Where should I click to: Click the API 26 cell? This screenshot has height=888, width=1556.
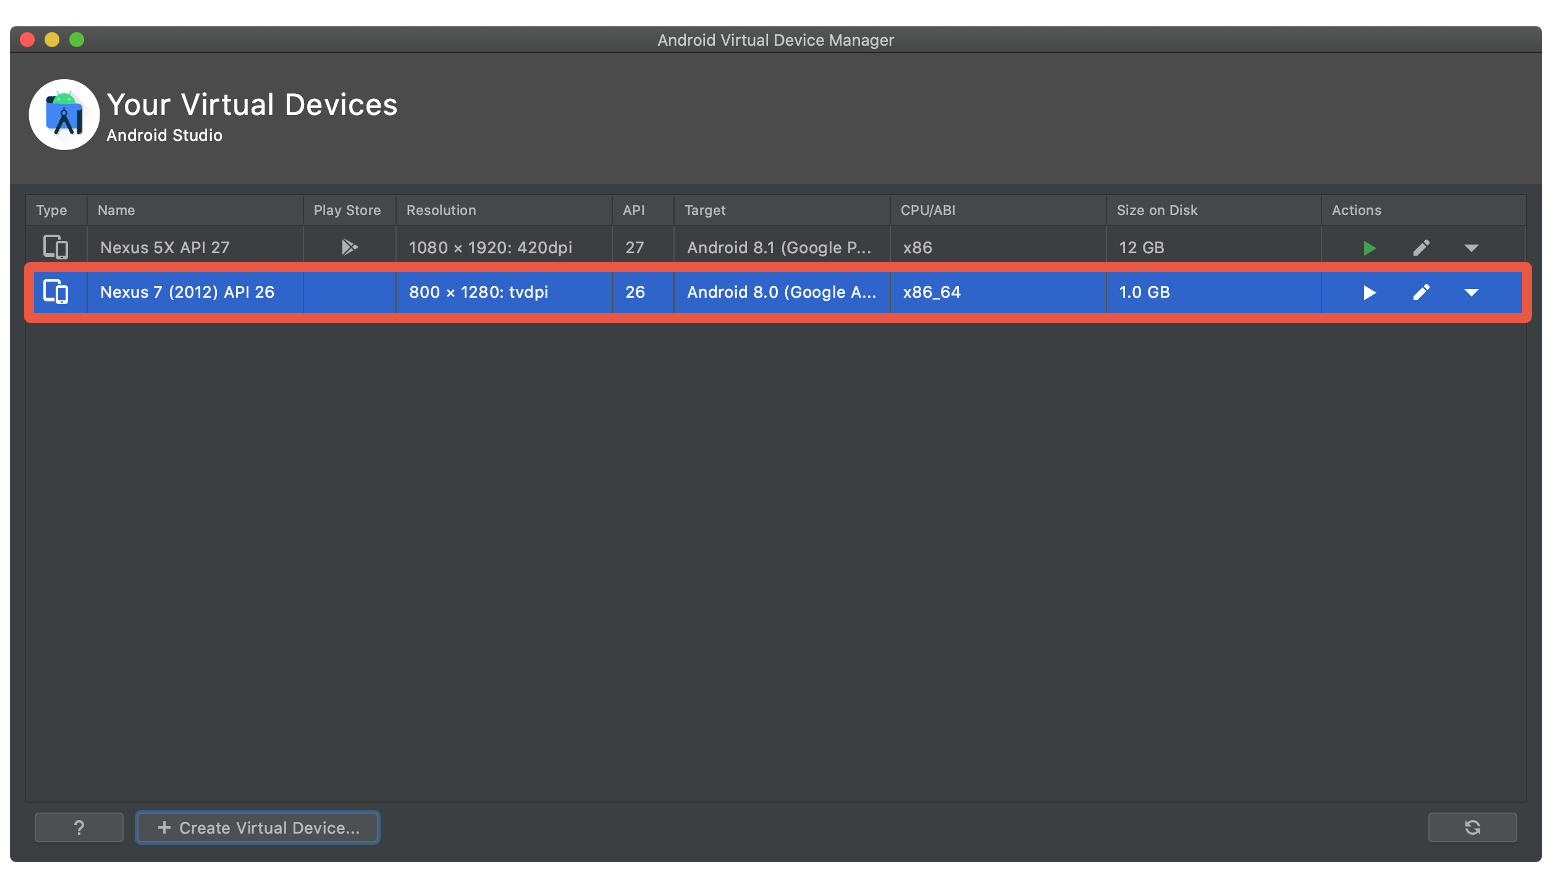pos(643,292)
